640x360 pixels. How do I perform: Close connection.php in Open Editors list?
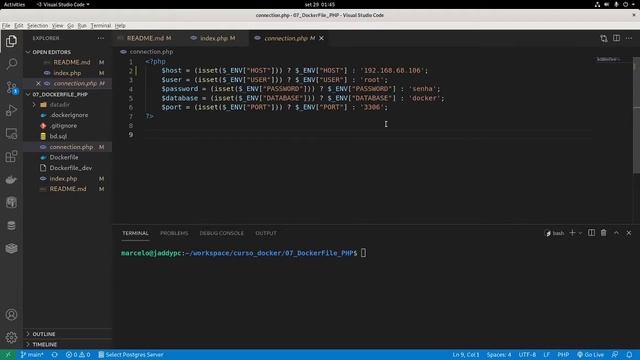[38, 83]
